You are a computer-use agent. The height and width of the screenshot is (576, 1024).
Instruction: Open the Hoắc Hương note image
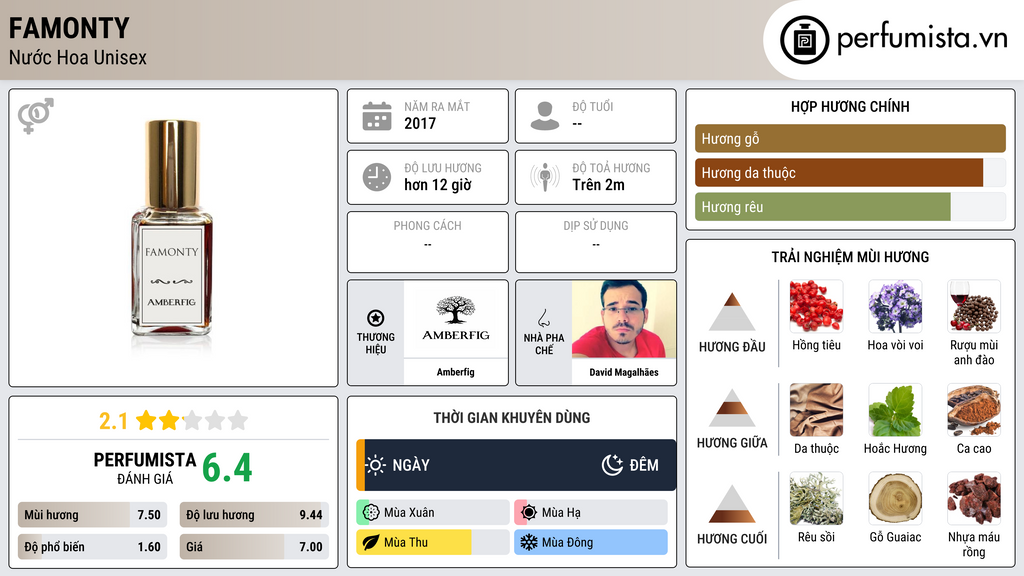[x=895, y=409]
